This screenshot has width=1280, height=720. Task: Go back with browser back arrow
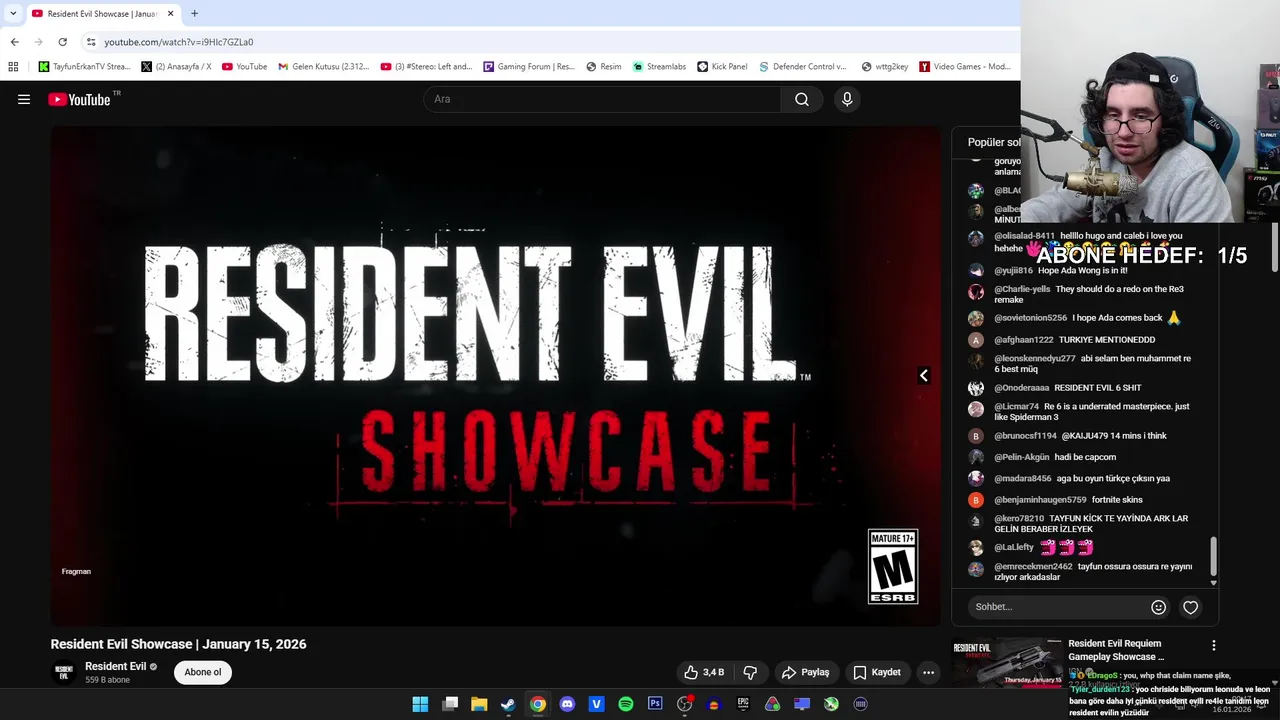pos(14,42)
